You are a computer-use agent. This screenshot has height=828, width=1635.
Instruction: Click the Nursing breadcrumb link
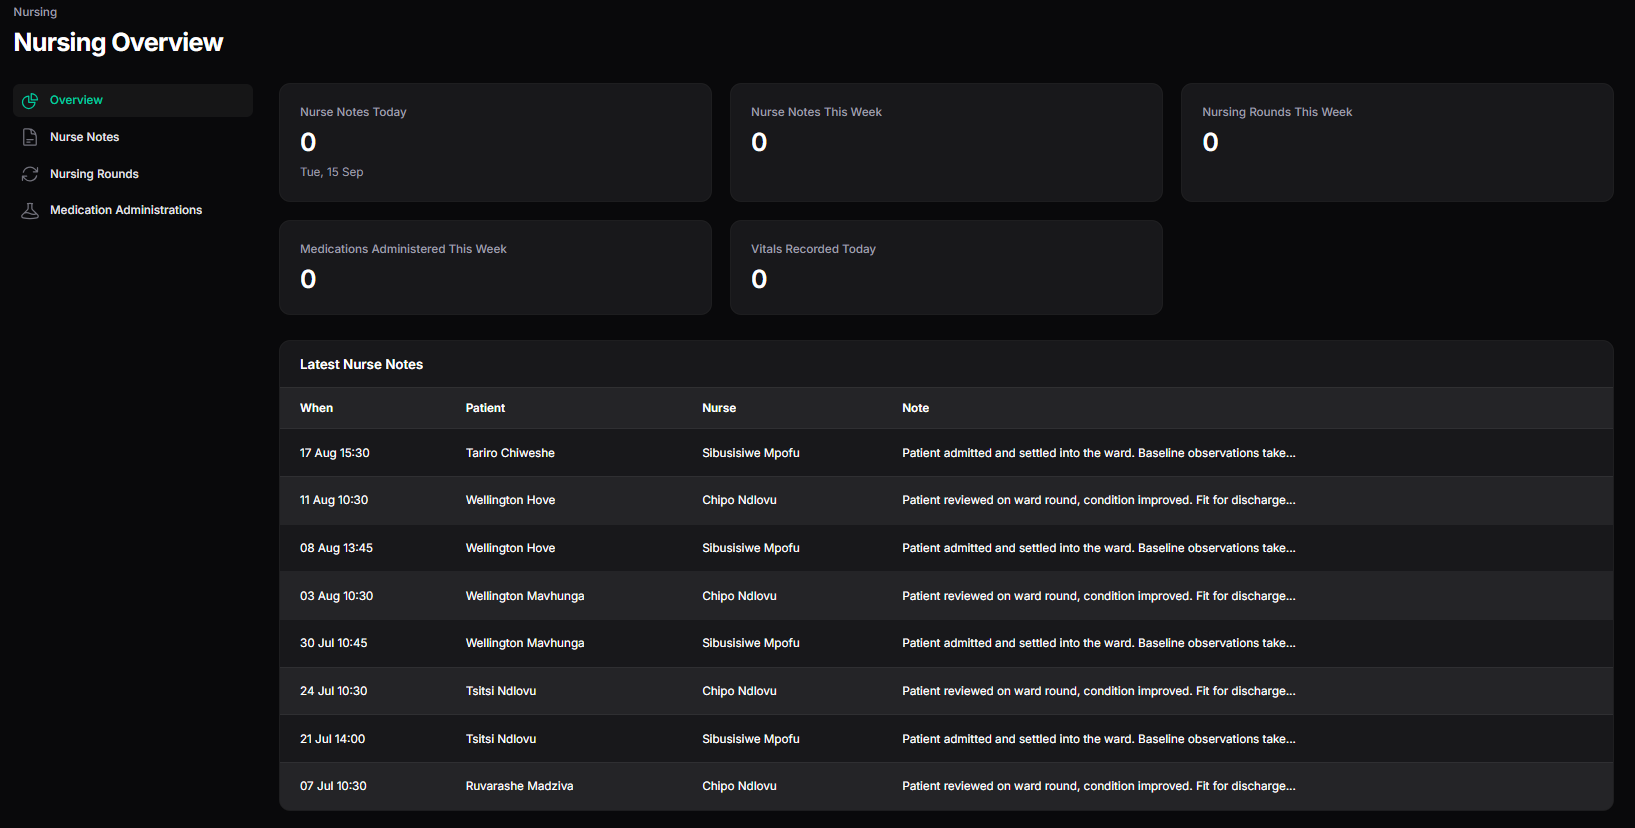point(35,12)
